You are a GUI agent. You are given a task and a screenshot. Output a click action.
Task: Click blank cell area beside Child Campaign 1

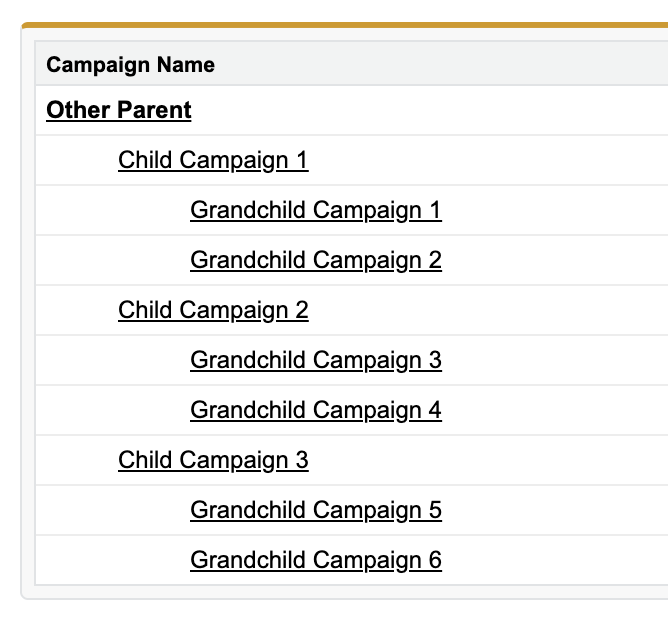(486, 161)
